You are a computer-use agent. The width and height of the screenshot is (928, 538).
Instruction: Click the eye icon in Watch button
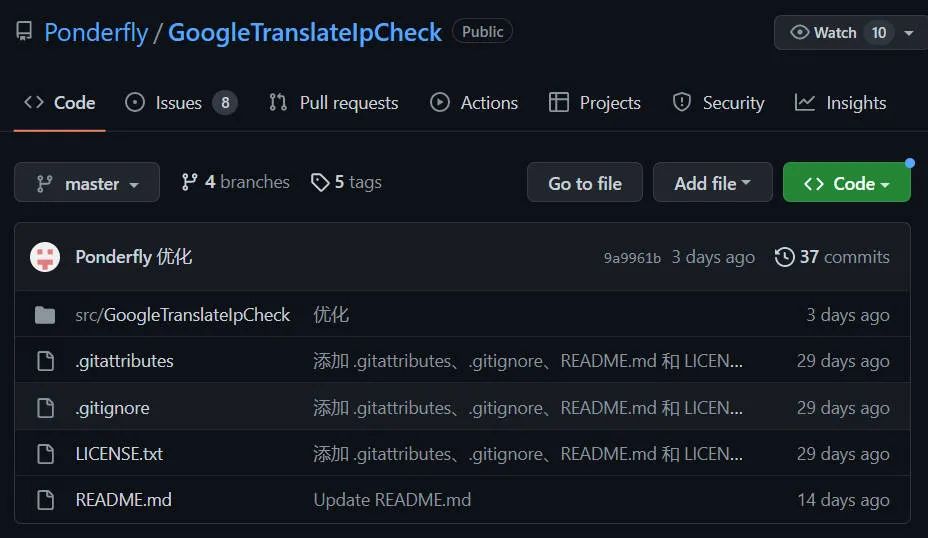tap(800, 32)
